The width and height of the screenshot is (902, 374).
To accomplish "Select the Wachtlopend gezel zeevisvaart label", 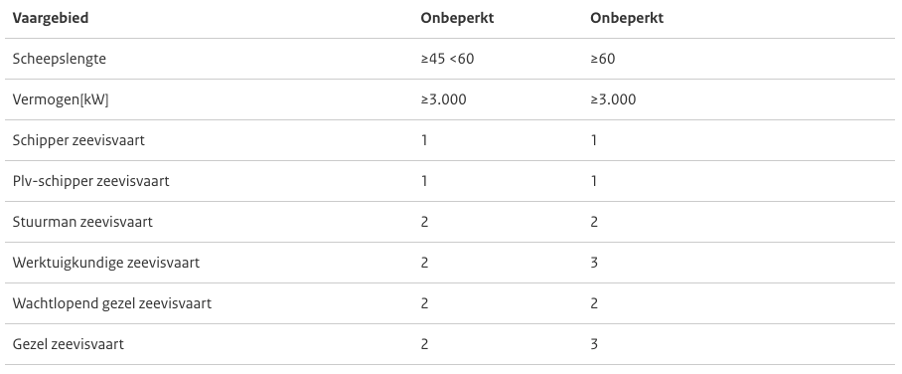I will (x=112, y=303).
